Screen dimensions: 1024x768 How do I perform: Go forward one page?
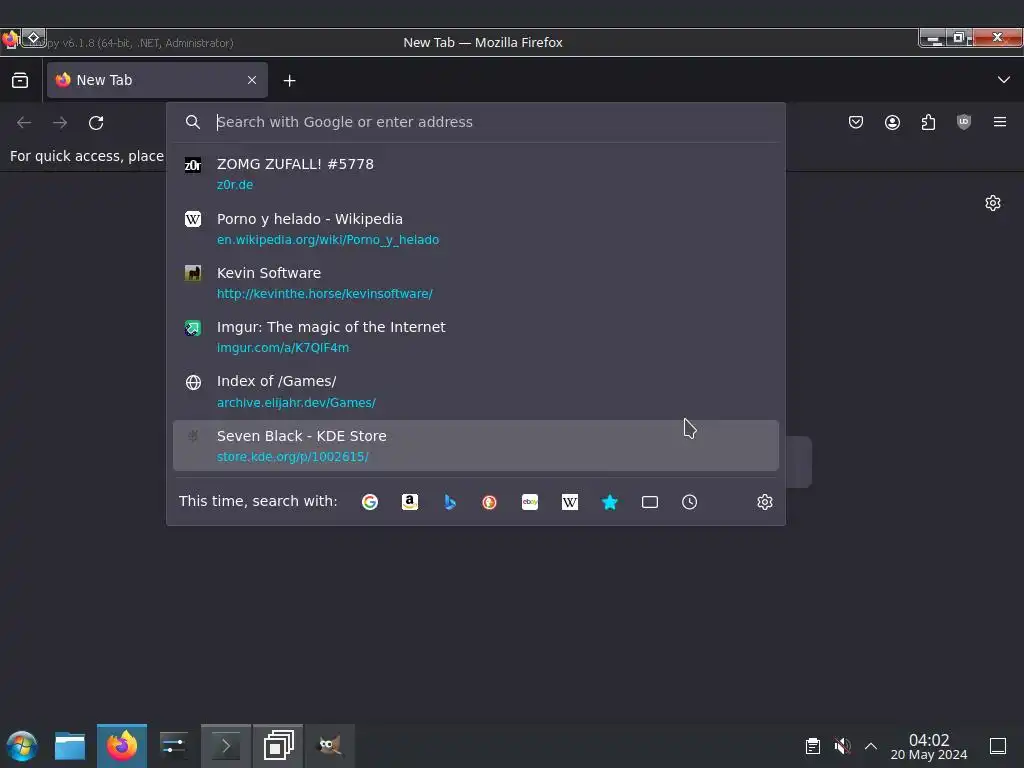click(x=60, y=123)
